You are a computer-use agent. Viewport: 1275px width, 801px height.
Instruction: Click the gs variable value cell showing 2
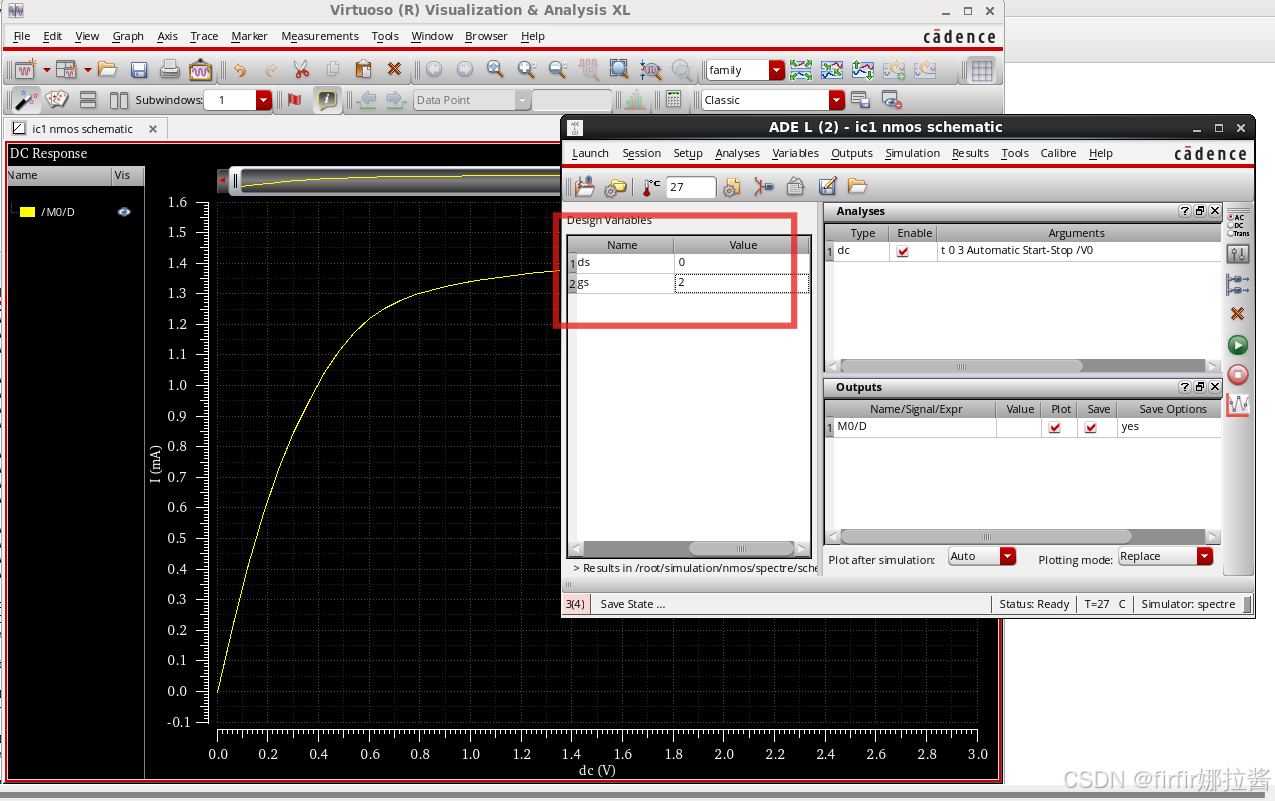click(x=741, y=283)
